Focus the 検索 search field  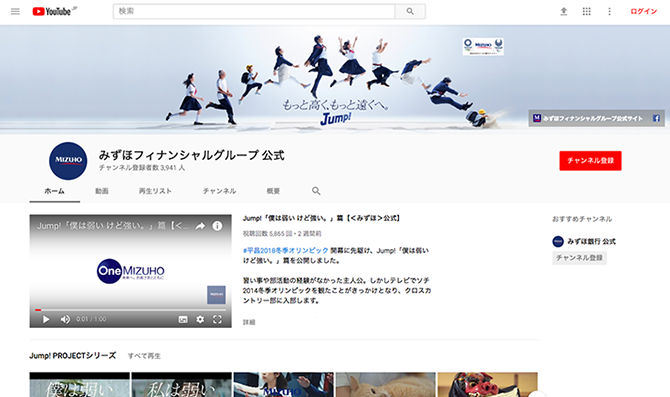tap(254, 12)
